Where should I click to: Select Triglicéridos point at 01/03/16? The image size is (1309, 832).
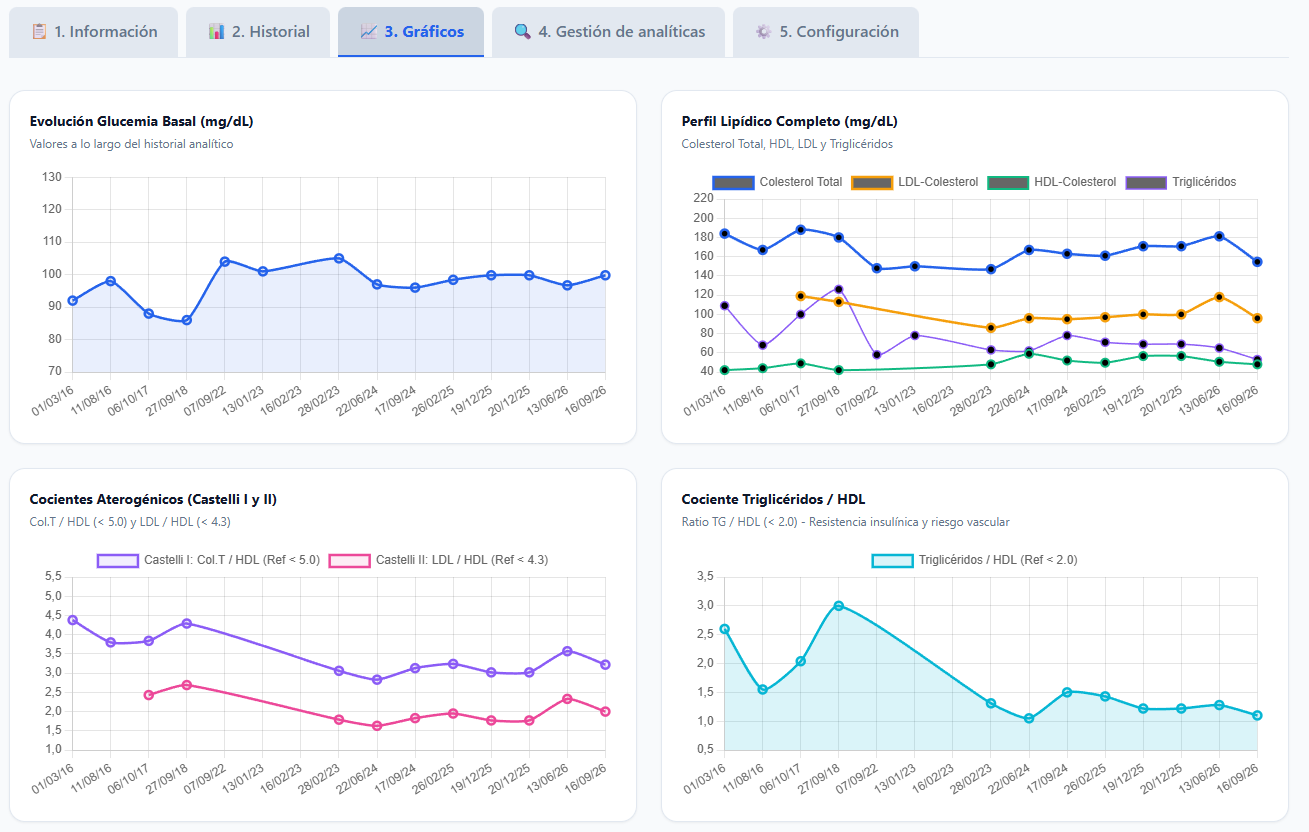point(724,305)
